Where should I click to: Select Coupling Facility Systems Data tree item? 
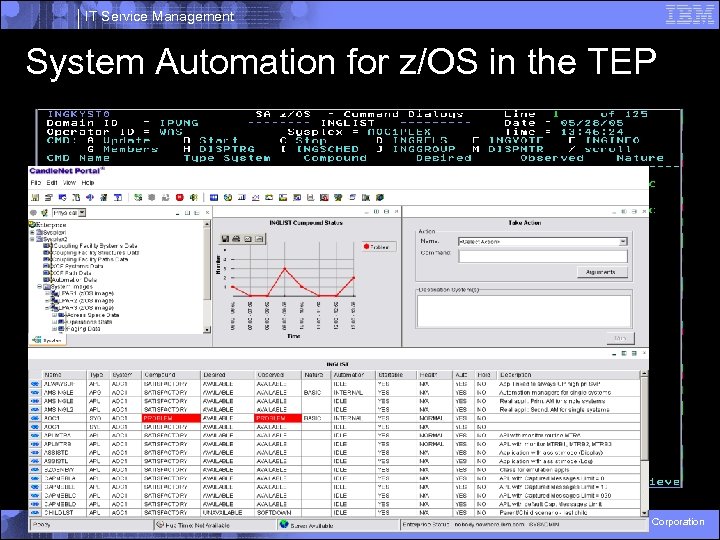coord(95,246)
